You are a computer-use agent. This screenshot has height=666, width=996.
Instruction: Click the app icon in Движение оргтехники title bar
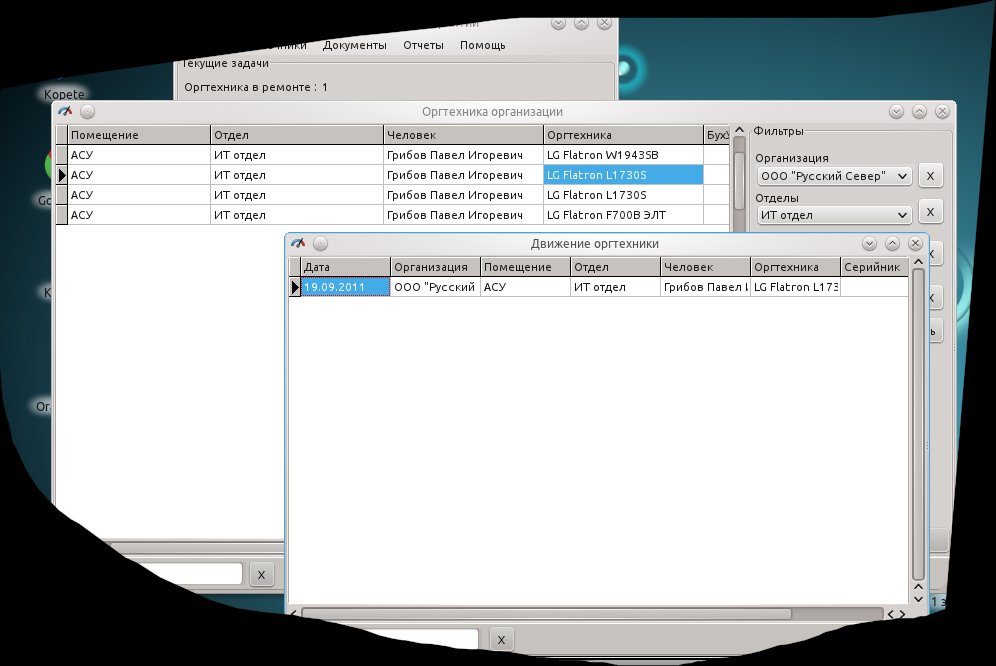298,243
